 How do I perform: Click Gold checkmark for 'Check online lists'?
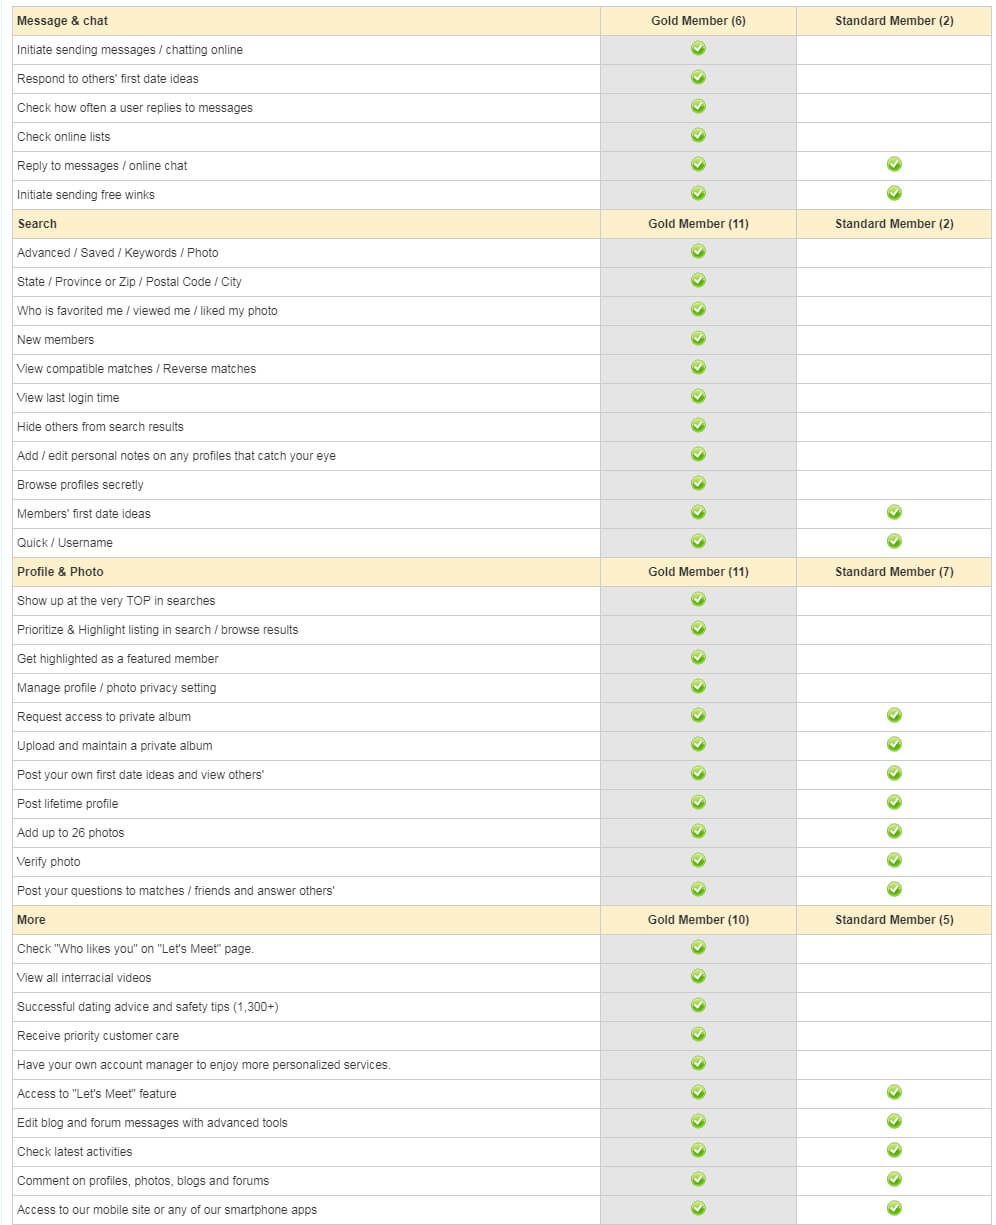click(x=698, y=135)
